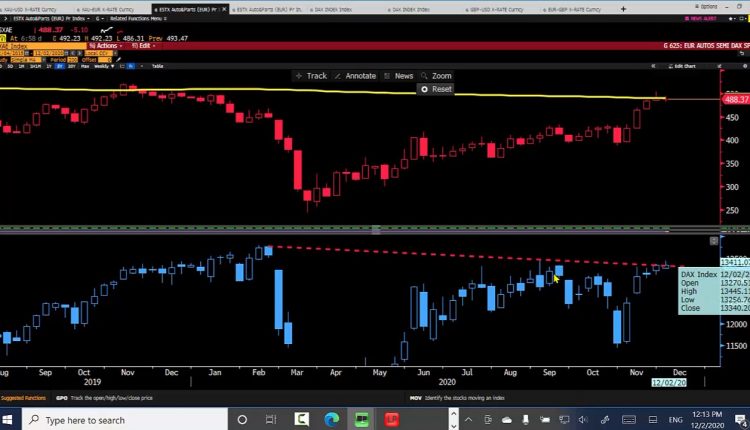Viewport: 750px width, 430px height.
Task: Click the Period input field
Action: point(73,60)
